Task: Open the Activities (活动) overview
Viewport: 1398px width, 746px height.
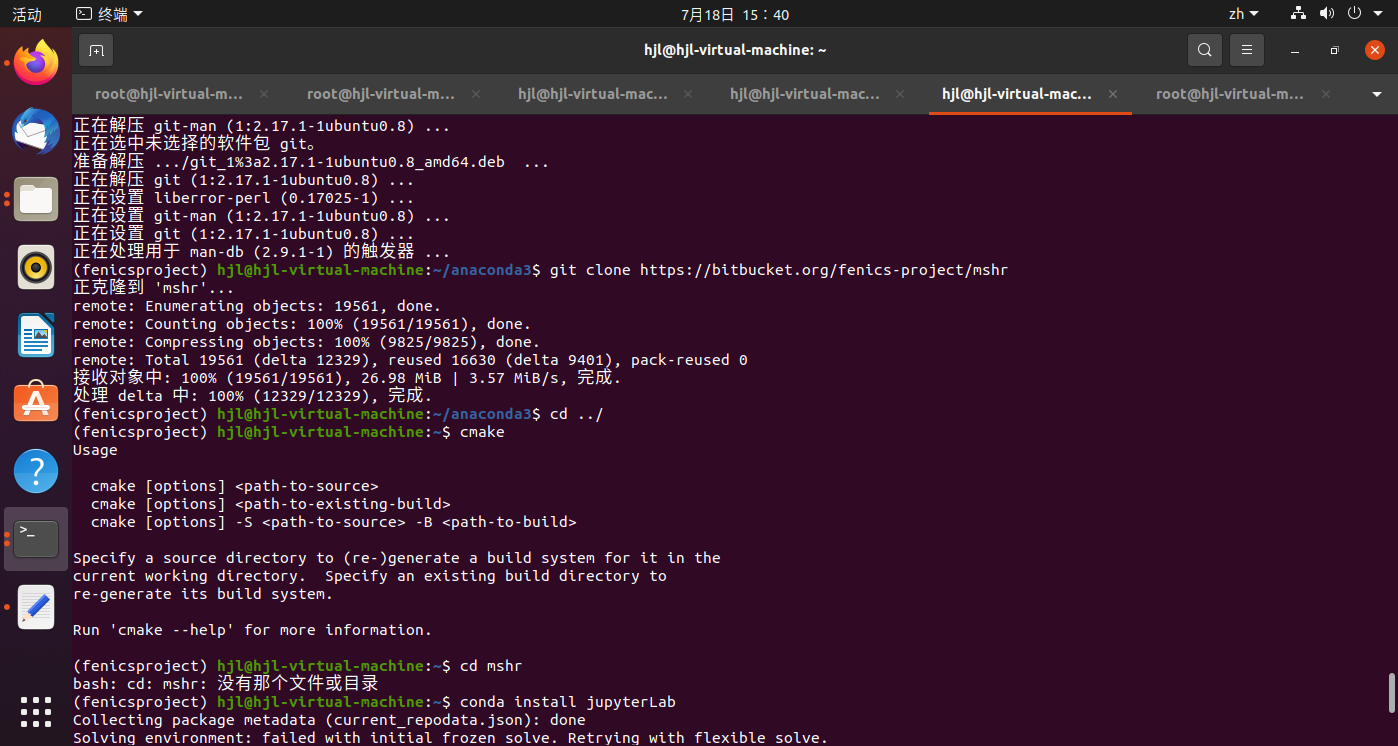Action: (25, 13)
